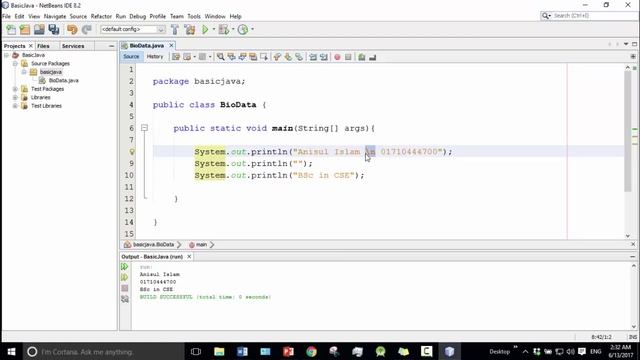Click the editor vertical scrollbar
The width and height of the screenshot is (640, 360).
[x=628, y=131]
